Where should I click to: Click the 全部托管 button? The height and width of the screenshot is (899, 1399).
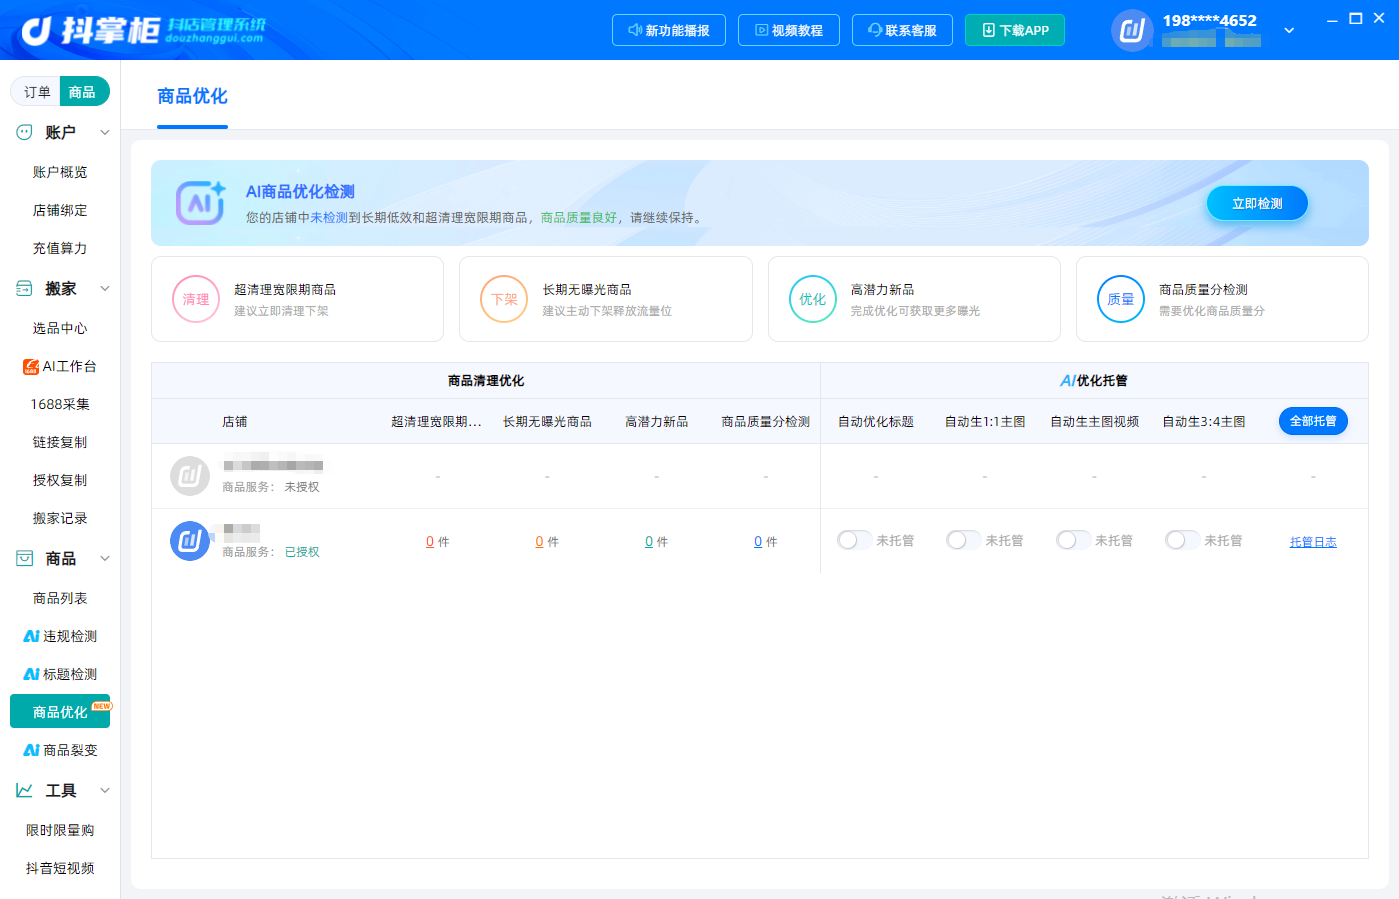(x=1313, y=421)
